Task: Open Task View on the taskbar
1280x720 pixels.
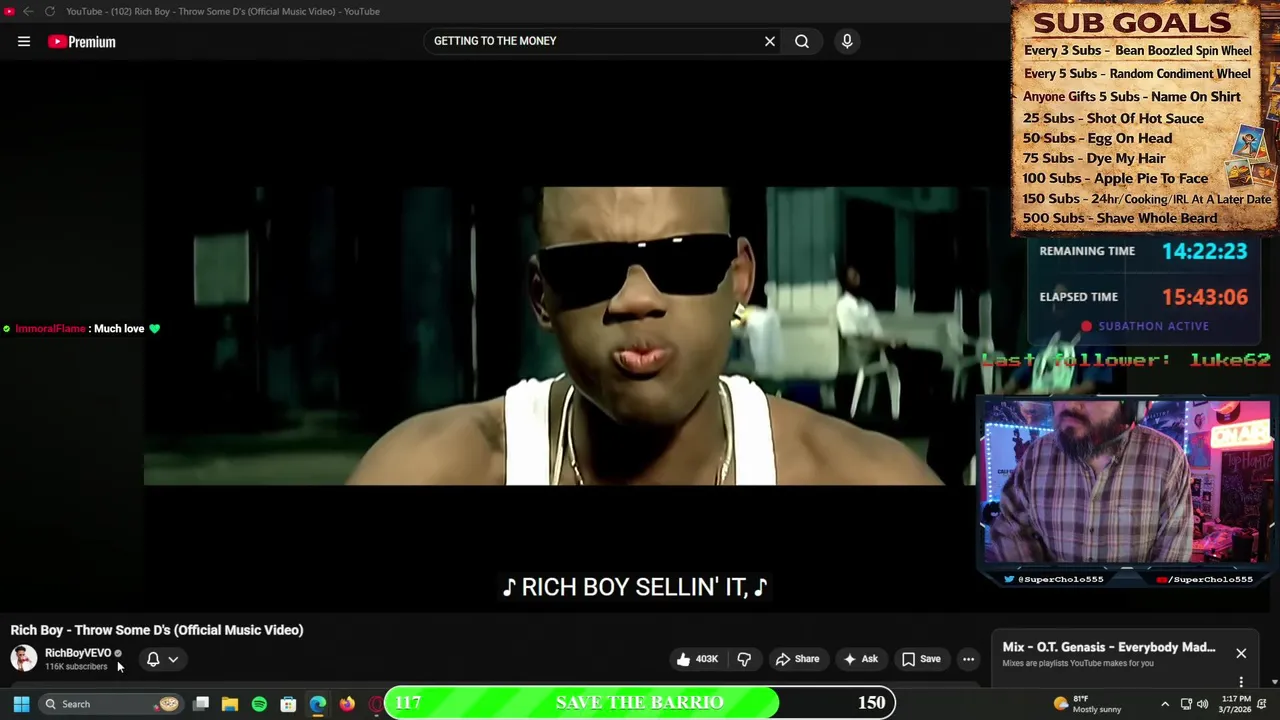Action: (201, 704)
